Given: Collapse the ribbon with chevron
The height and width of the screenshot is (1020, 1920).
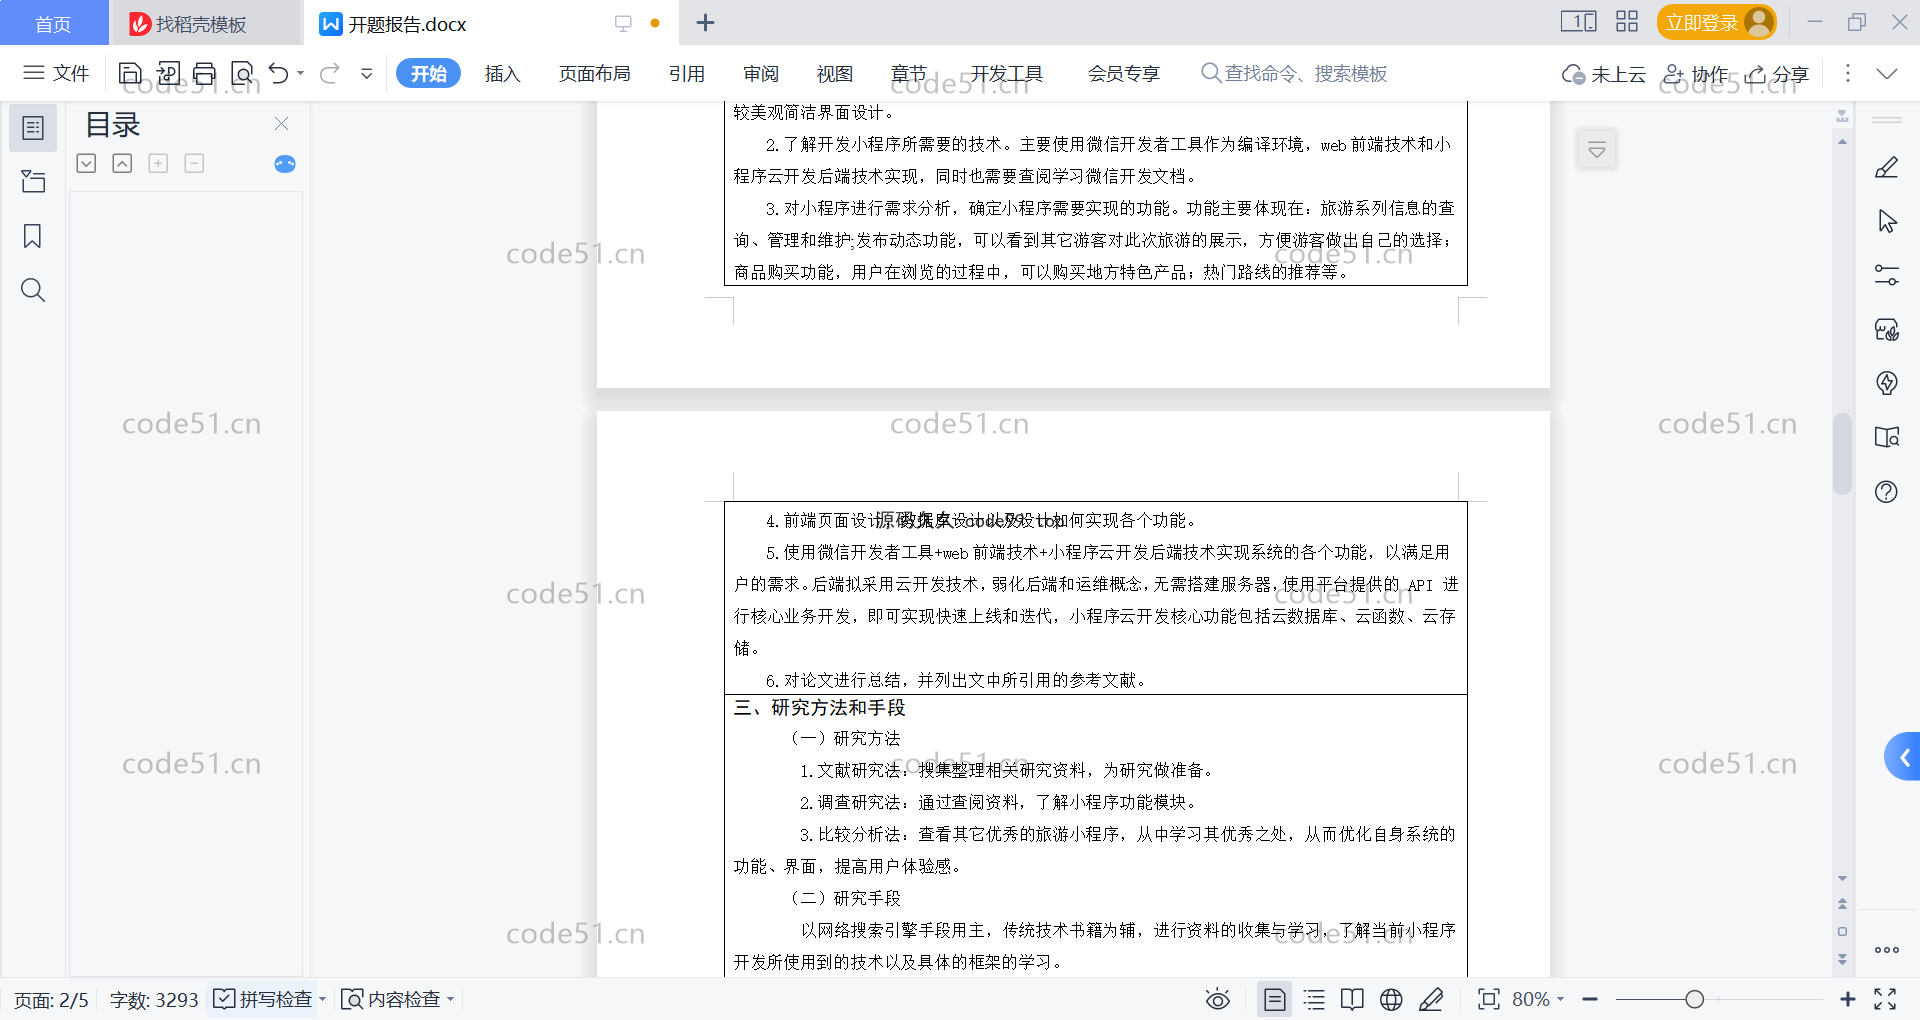Looking at the screenshot, I should click(1887, 73).
